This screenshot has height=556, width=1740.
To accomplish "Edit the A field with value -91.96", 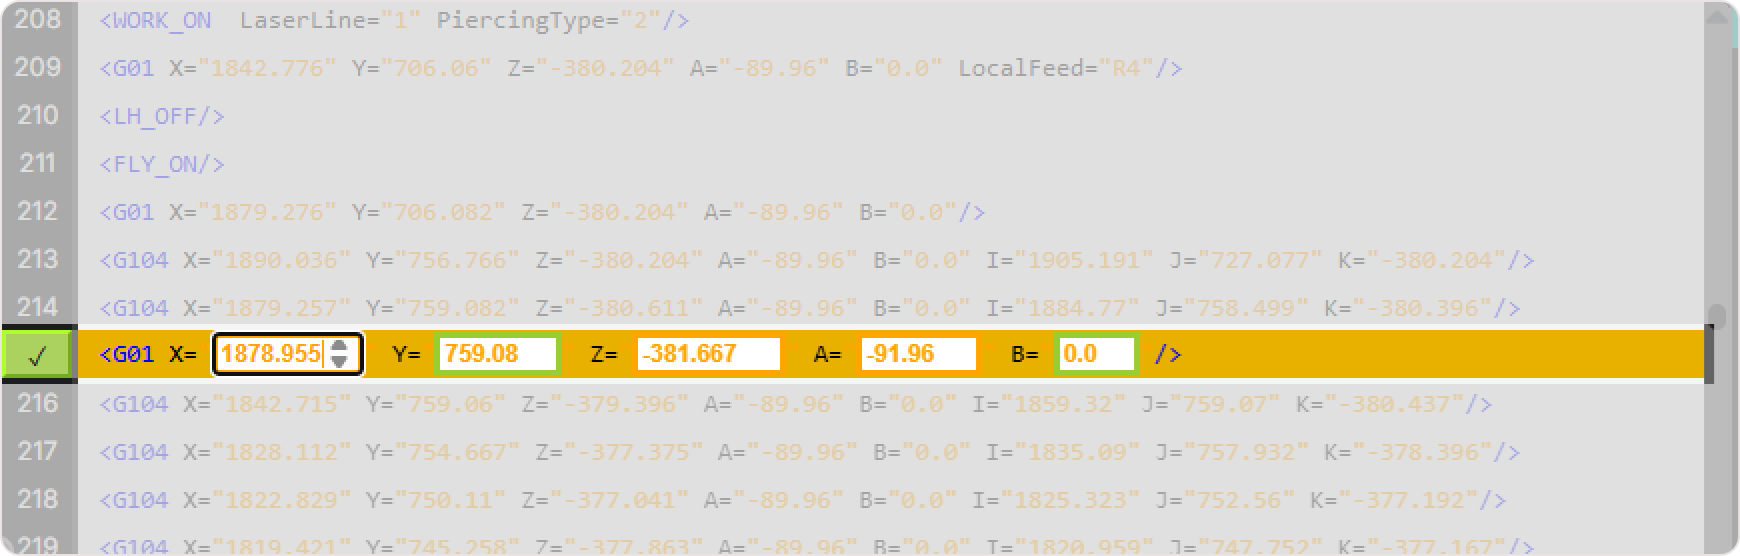I will (x=918, y=354).
